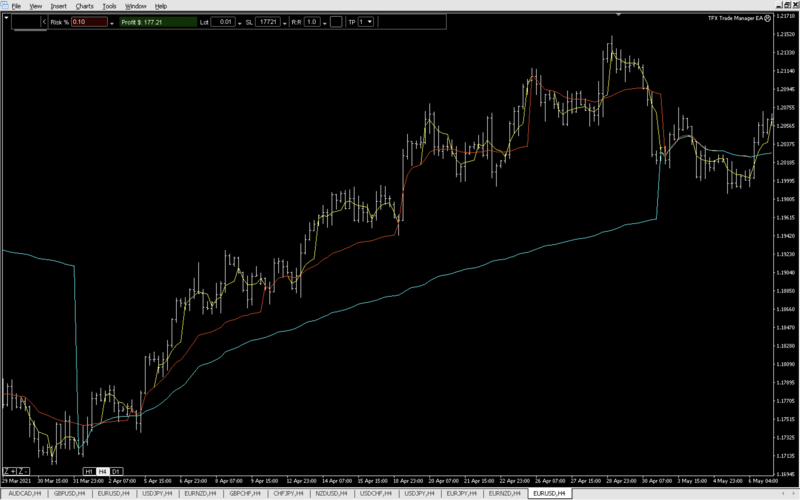800x500 pixels.
Task: Expand the R:R dropdown arrow
Action: point(324,23)
